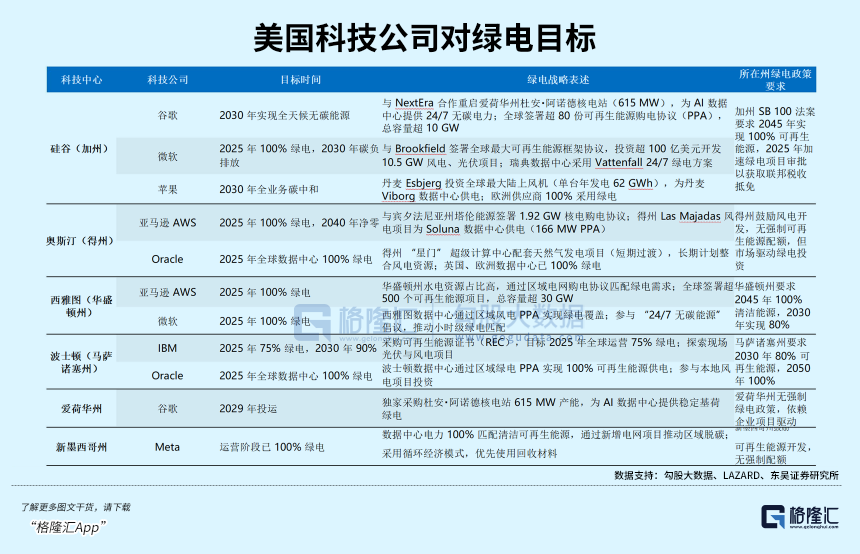The height and width of the screenshot is (554, 860).
Task: Click 2030 年实现全天候无碳能源
Action: click(285, 115)
